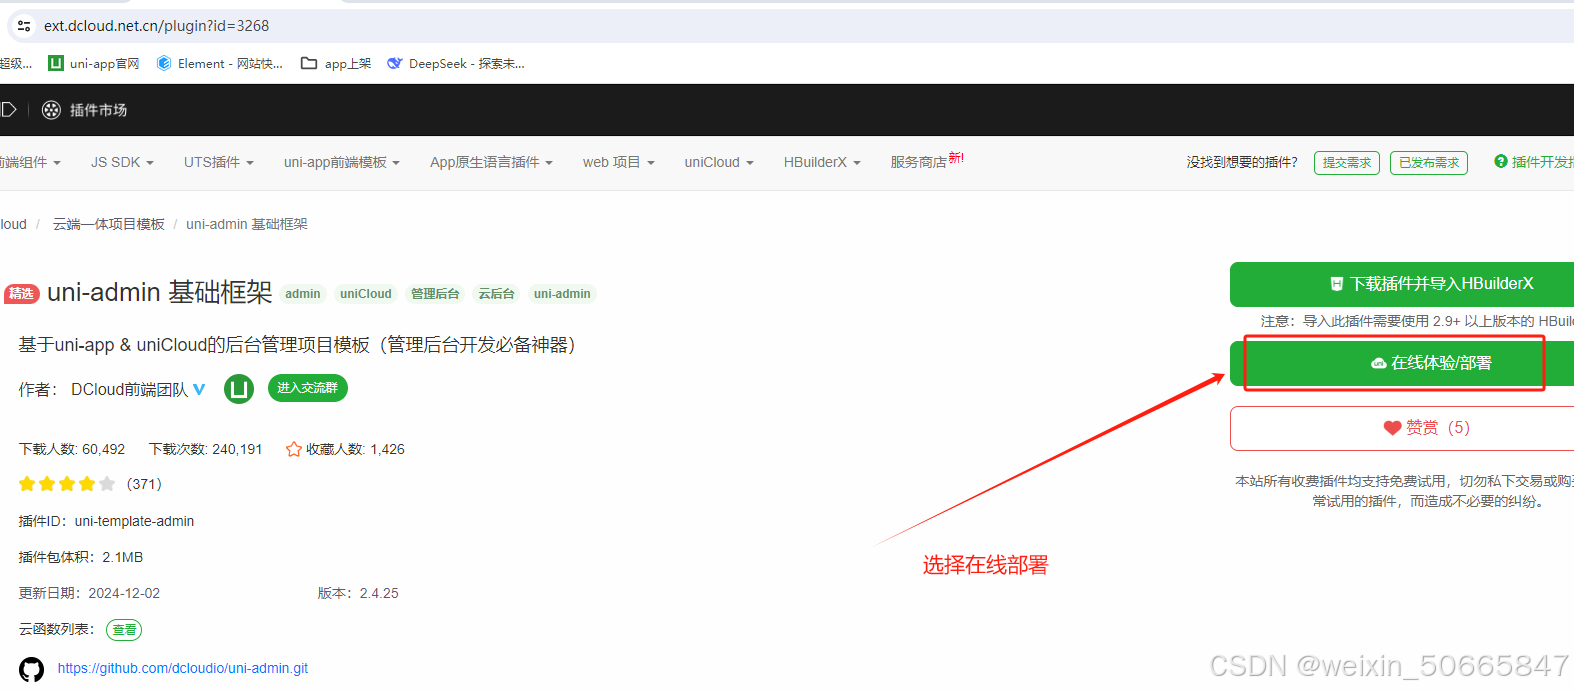
Task: Click DCloud前端团队 author name
Action: (129, 390)
